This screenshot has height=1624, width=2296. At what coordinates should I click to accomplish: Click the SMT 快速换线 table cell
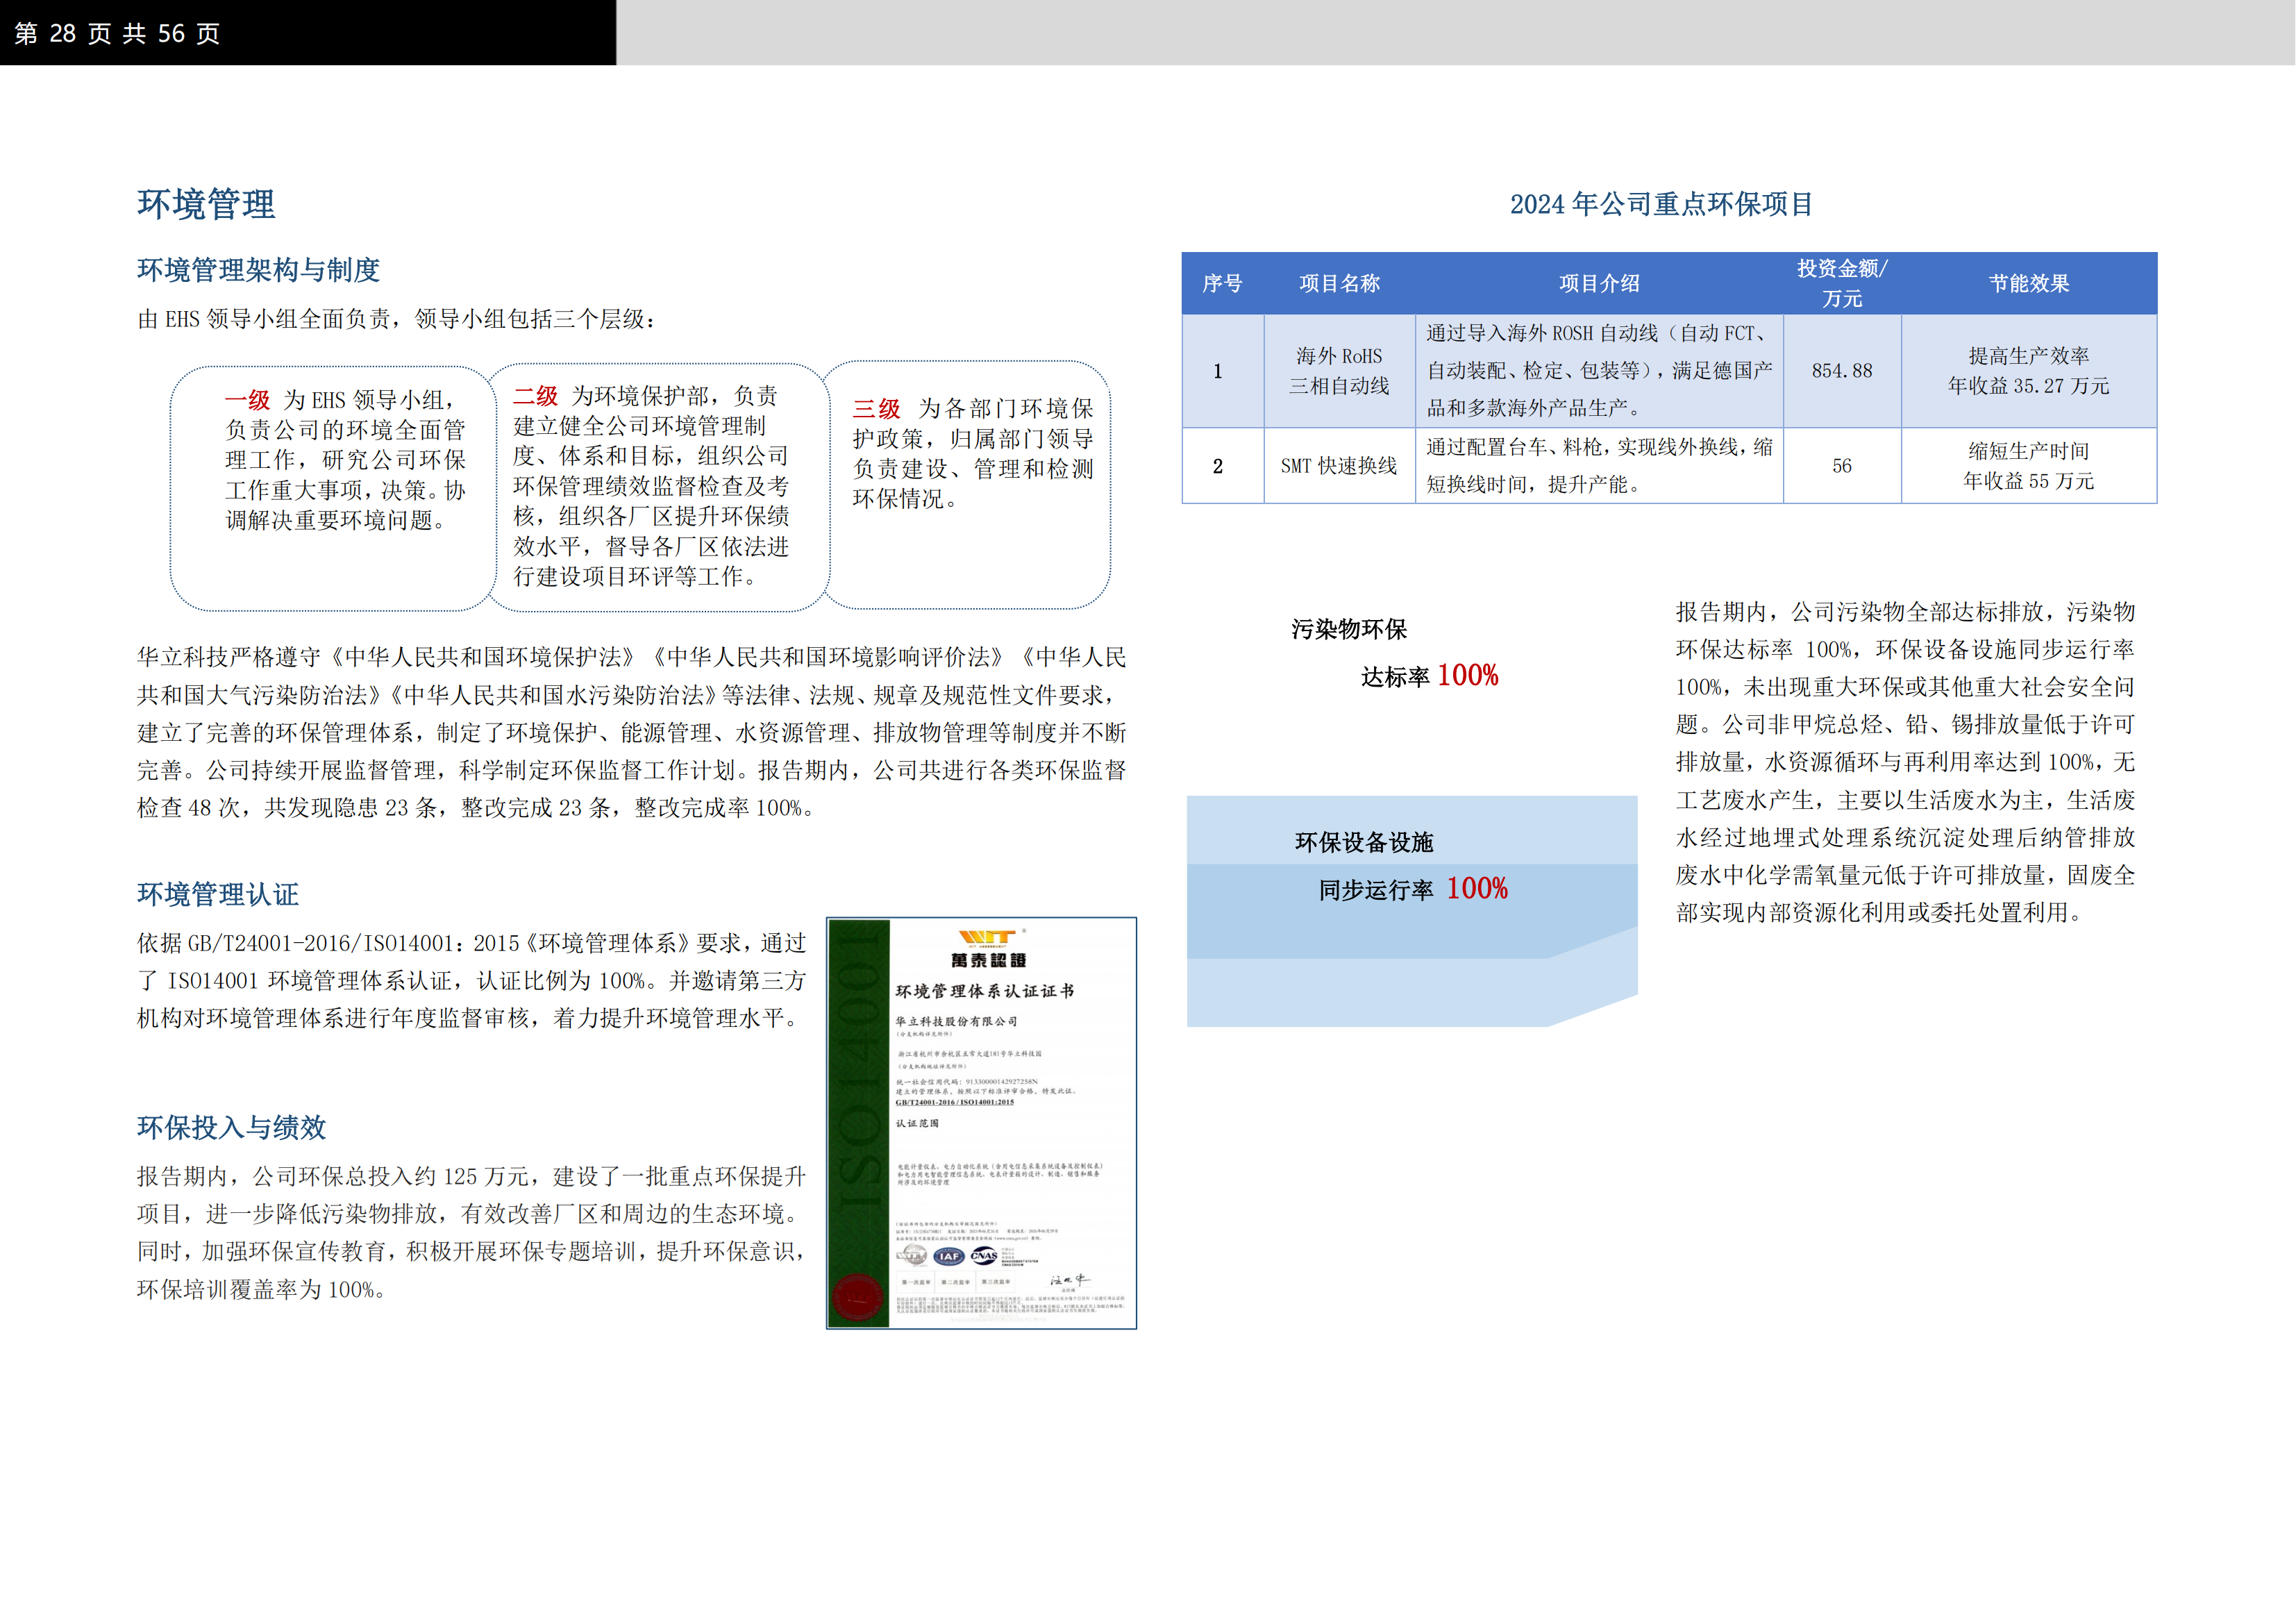pos(1338,466)
